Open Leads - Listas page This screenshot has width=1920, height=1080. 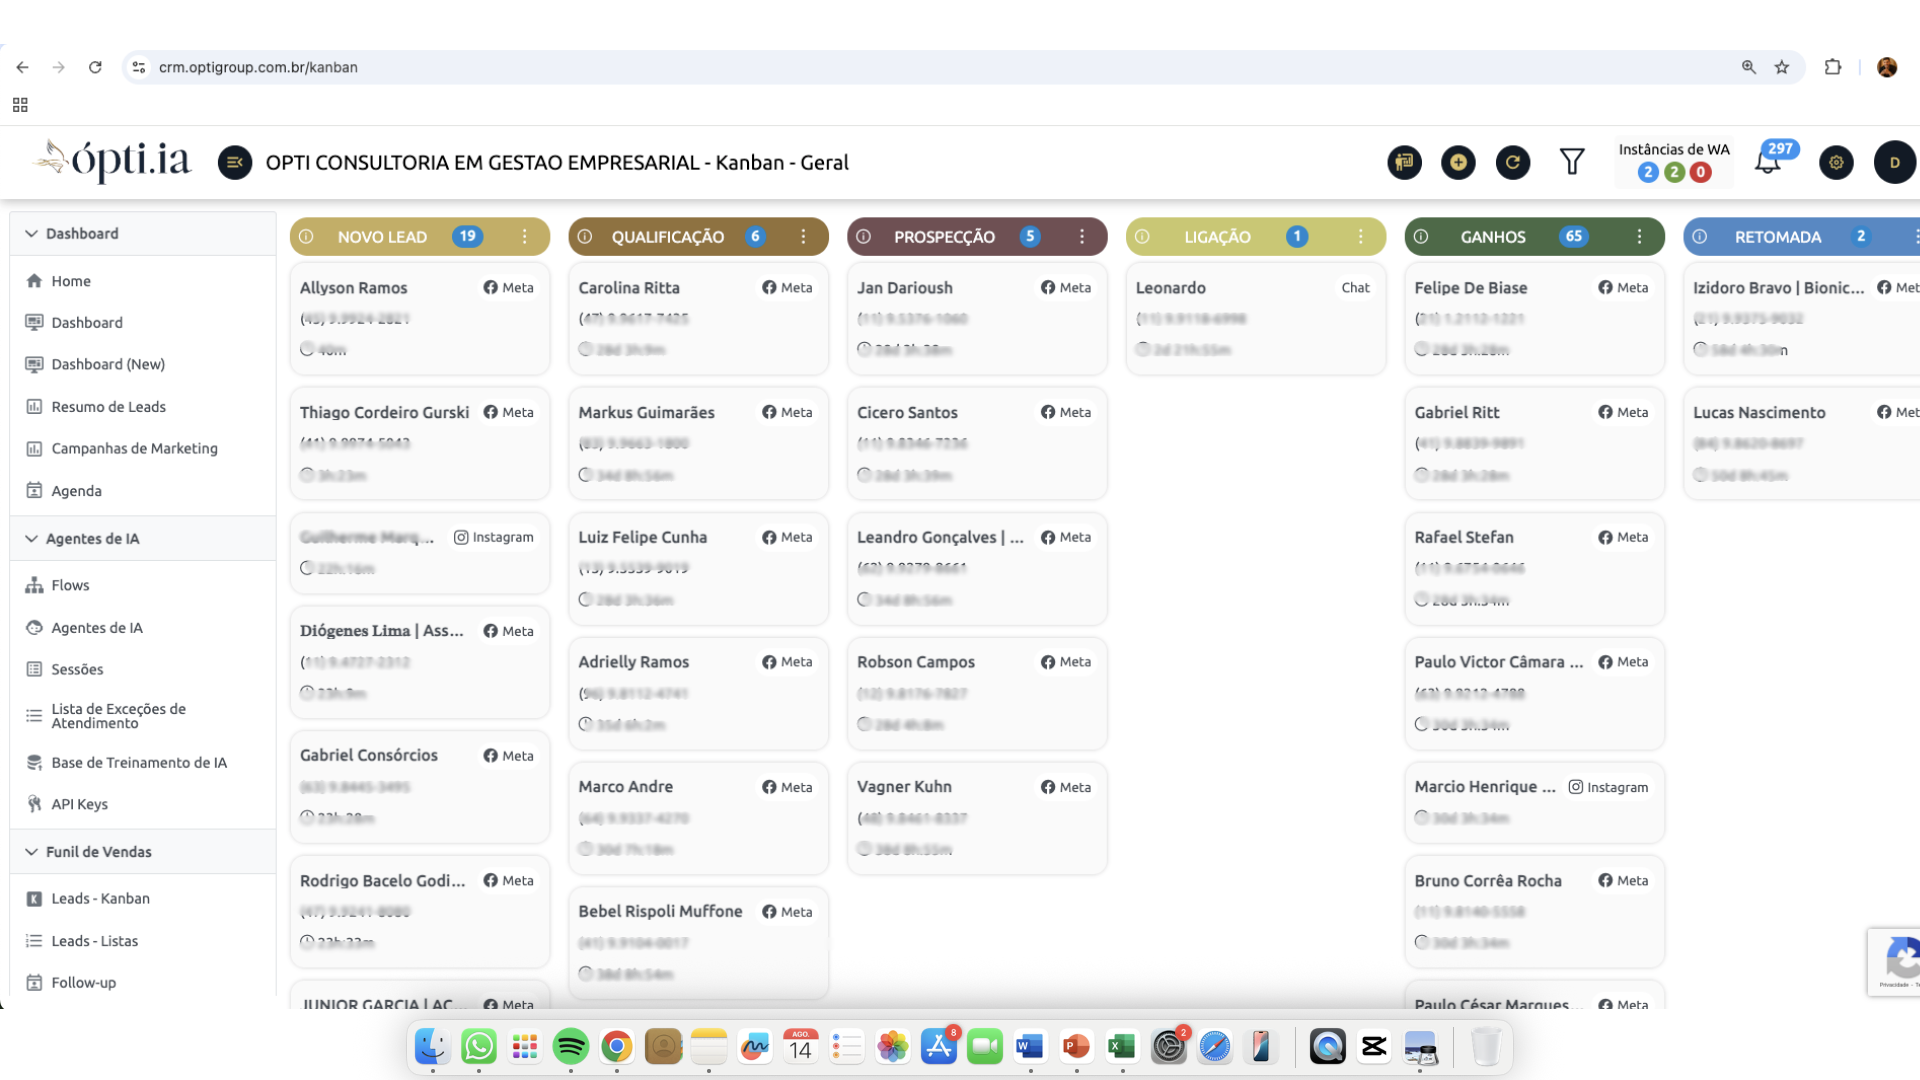(95, 941)
